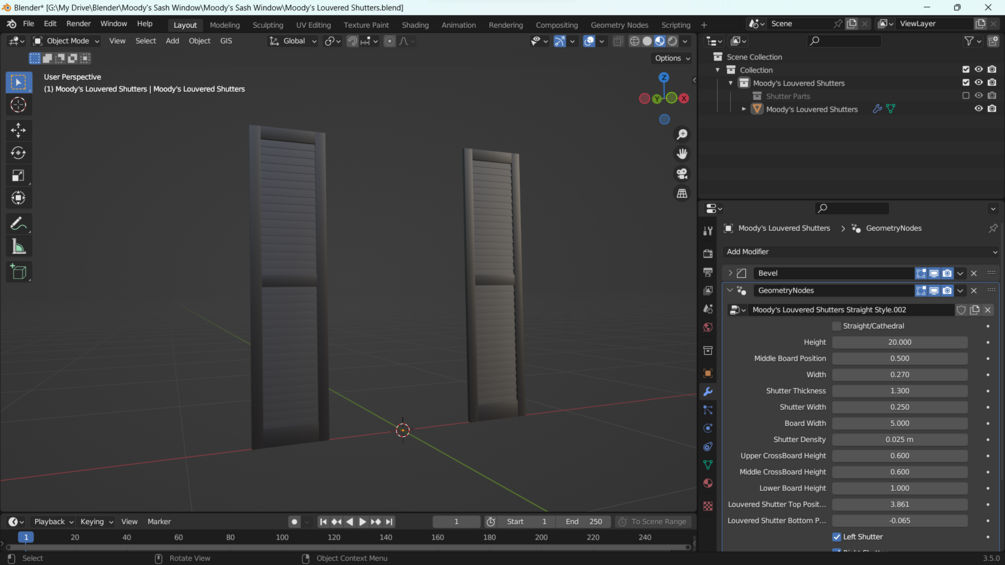This screenshot has height=565, width=1005.
Task: Uncheck the Left Shutter checkbox
Action: [x=837, y=537]
